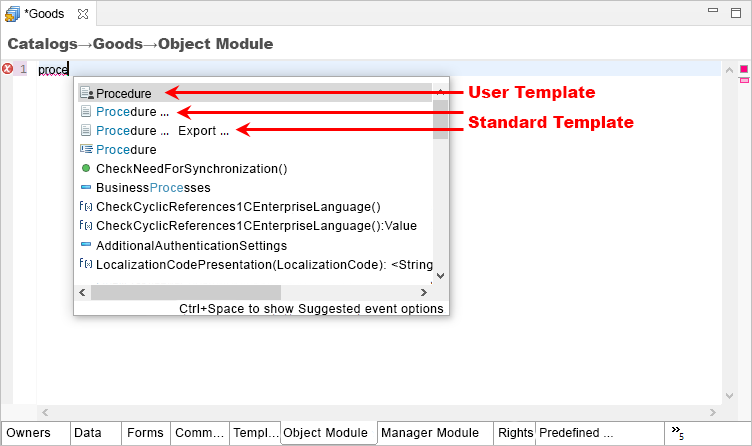The height and width of the screenshot is (446, 752).
Task: Select AdditionalAuthenticationSettings from the suggestions
Action: 191,245
